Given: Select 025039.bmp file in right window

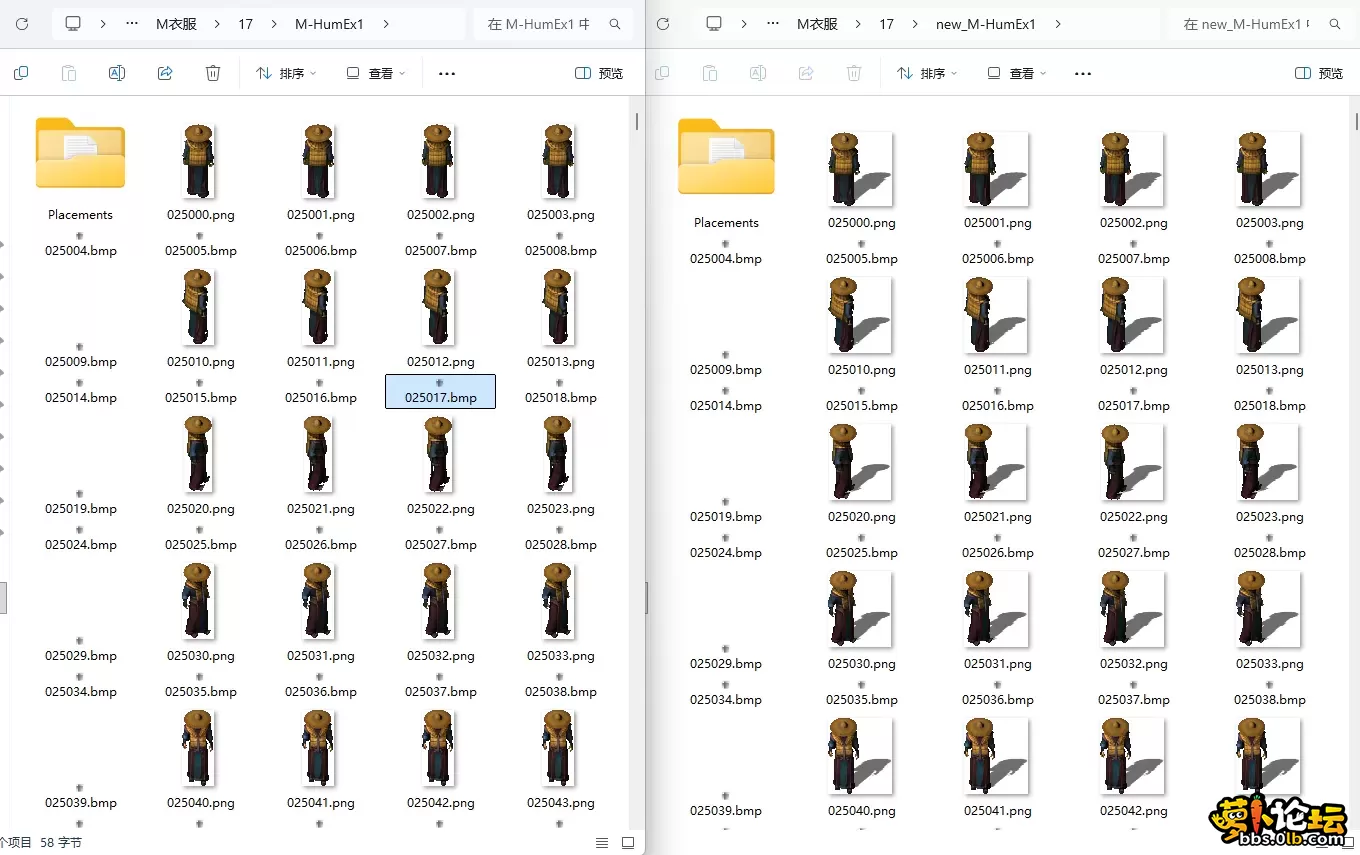Looking at the screenshot, I should (x=726, y=804).
